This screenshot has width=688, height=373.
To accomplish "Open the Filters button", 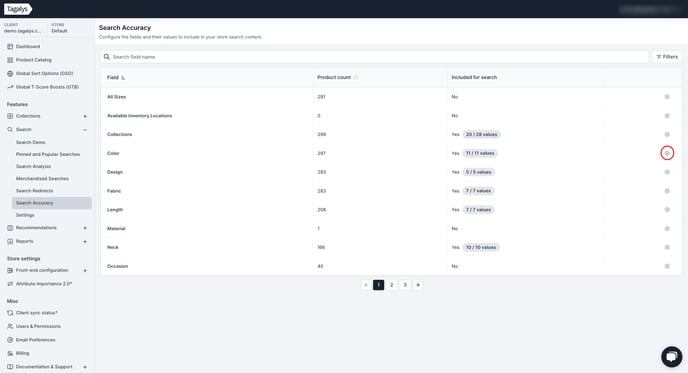I will pos(667,57).
